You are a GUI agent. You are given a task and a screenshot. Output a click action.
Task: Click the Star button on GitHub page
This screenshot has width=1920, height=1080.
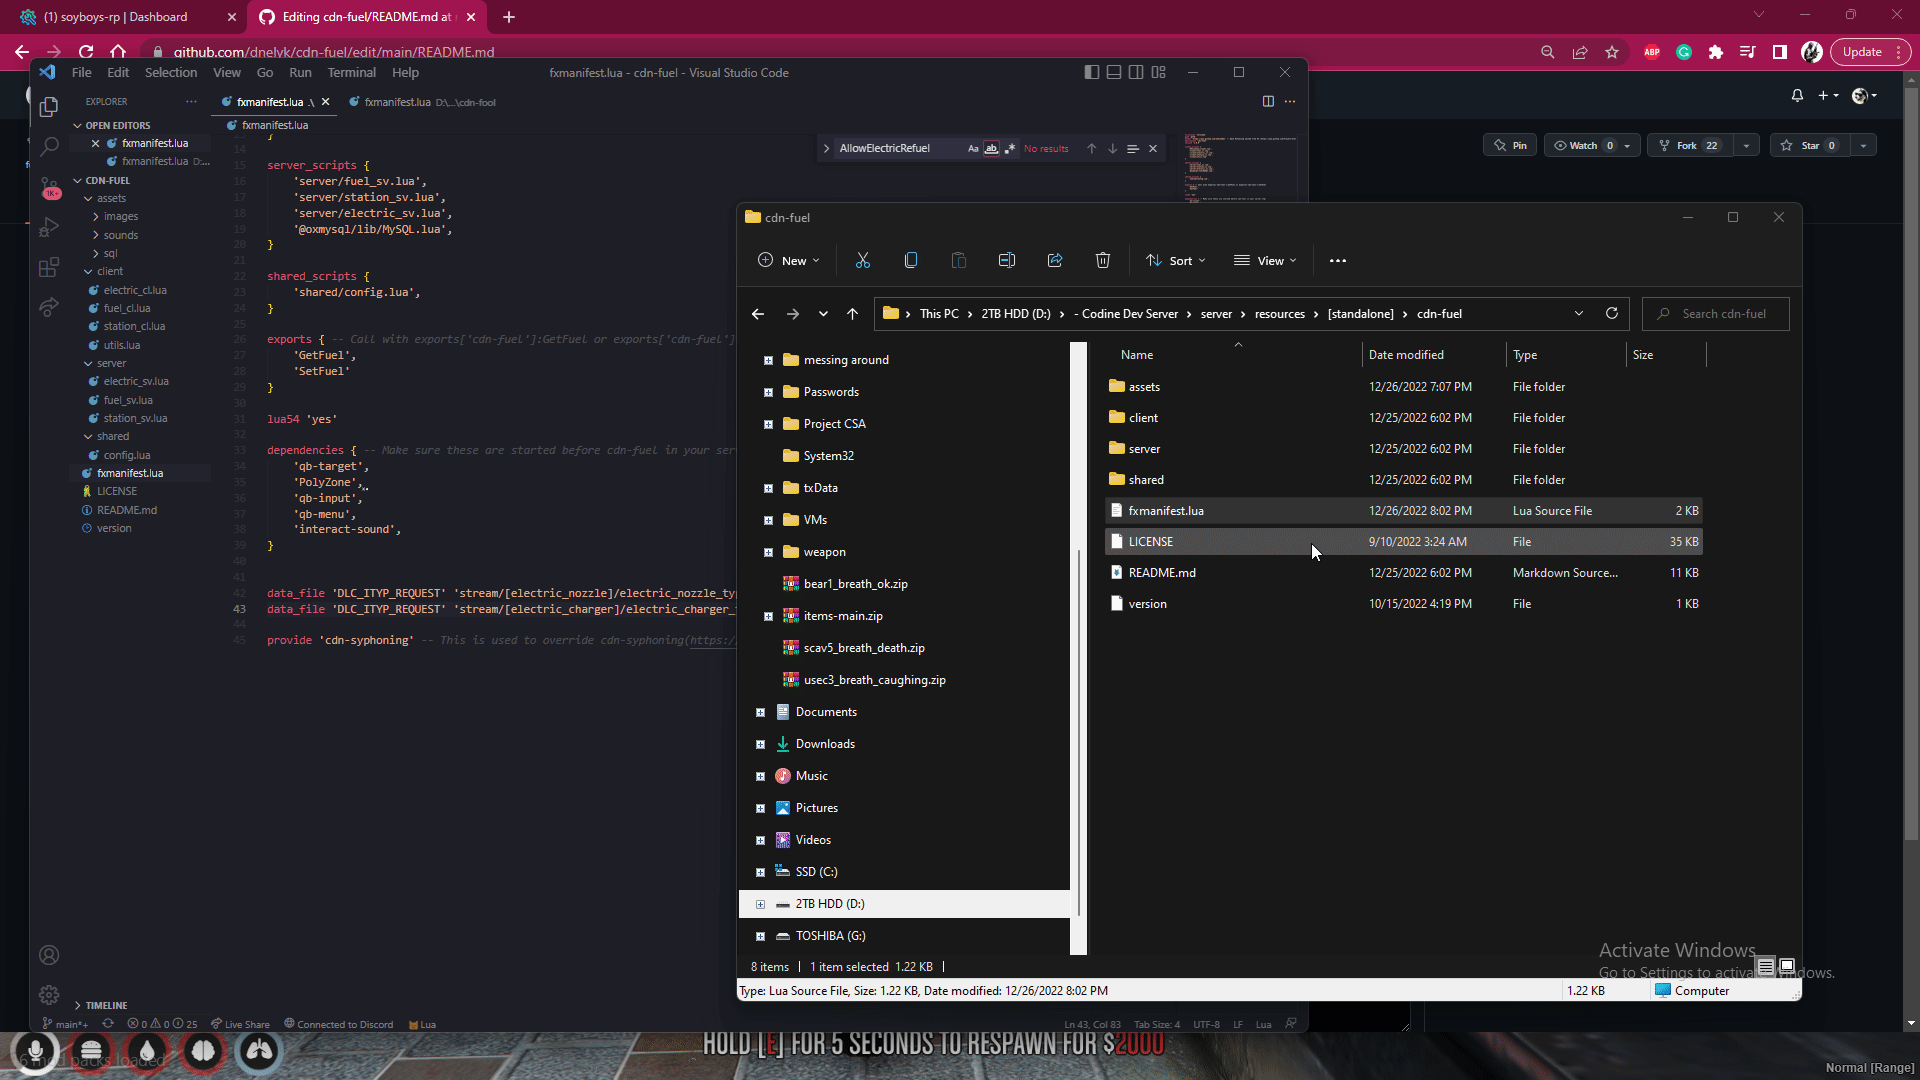click(x=1811, y=145)
